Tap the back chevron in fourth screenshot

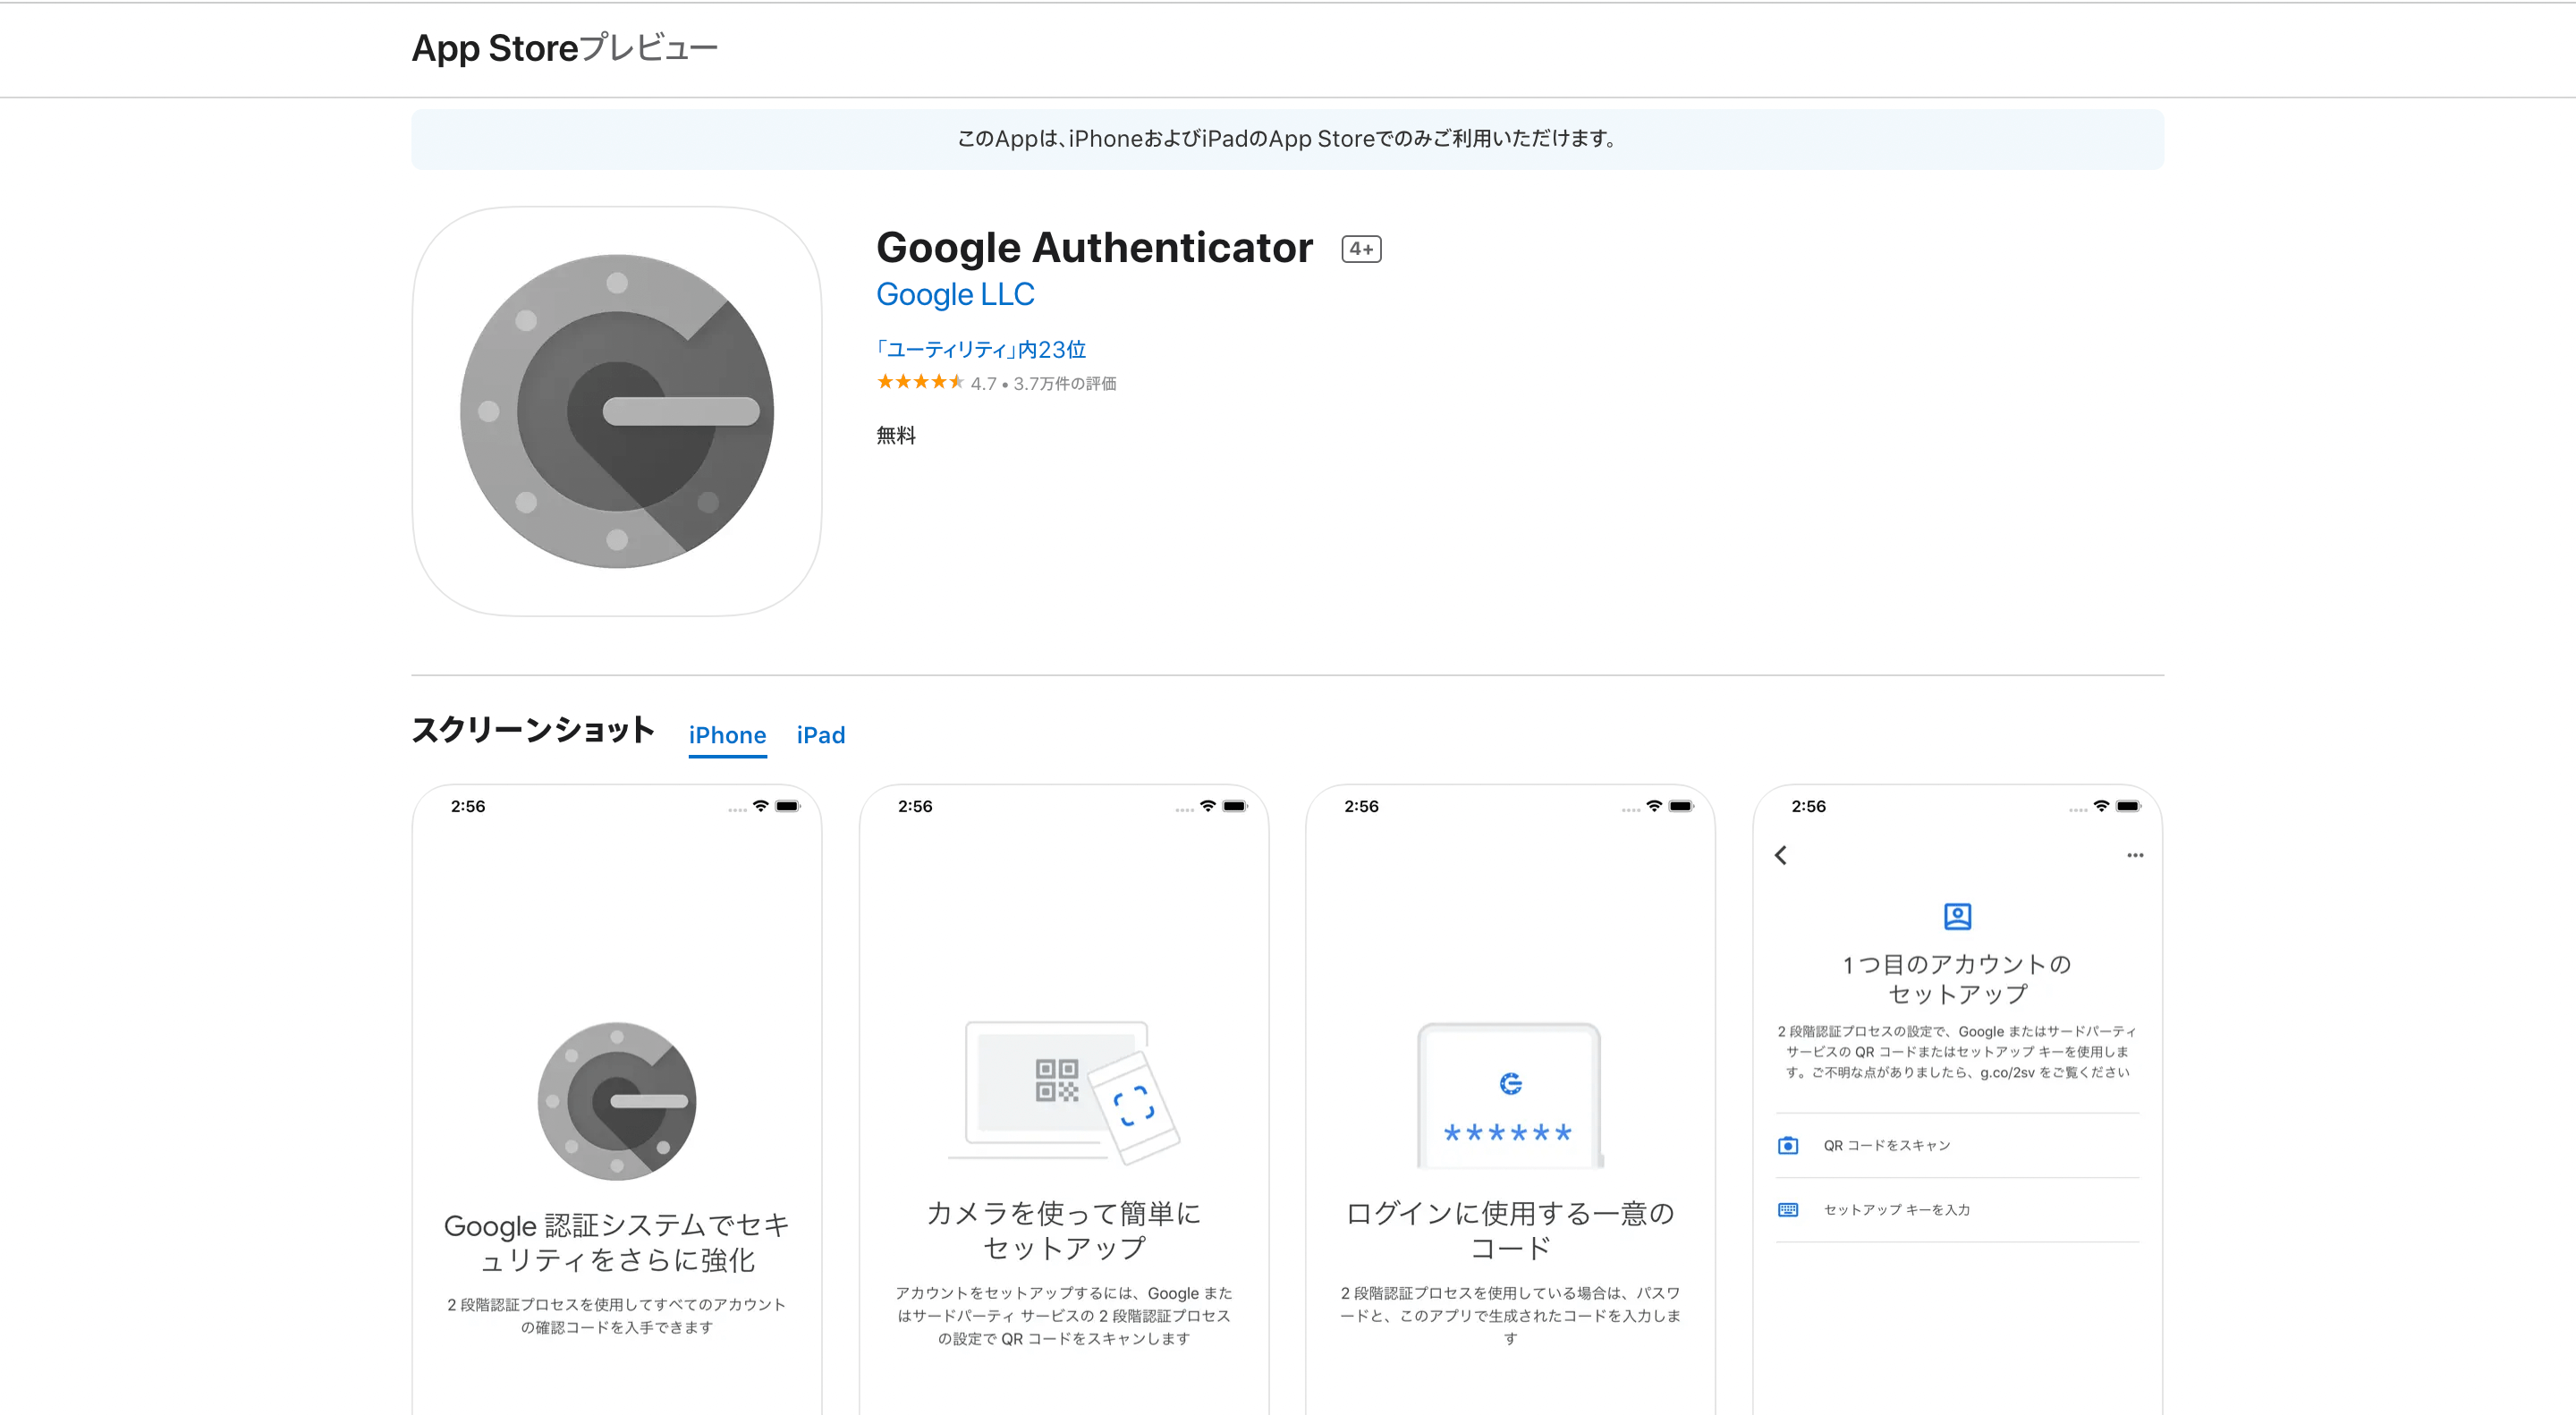1781,855
